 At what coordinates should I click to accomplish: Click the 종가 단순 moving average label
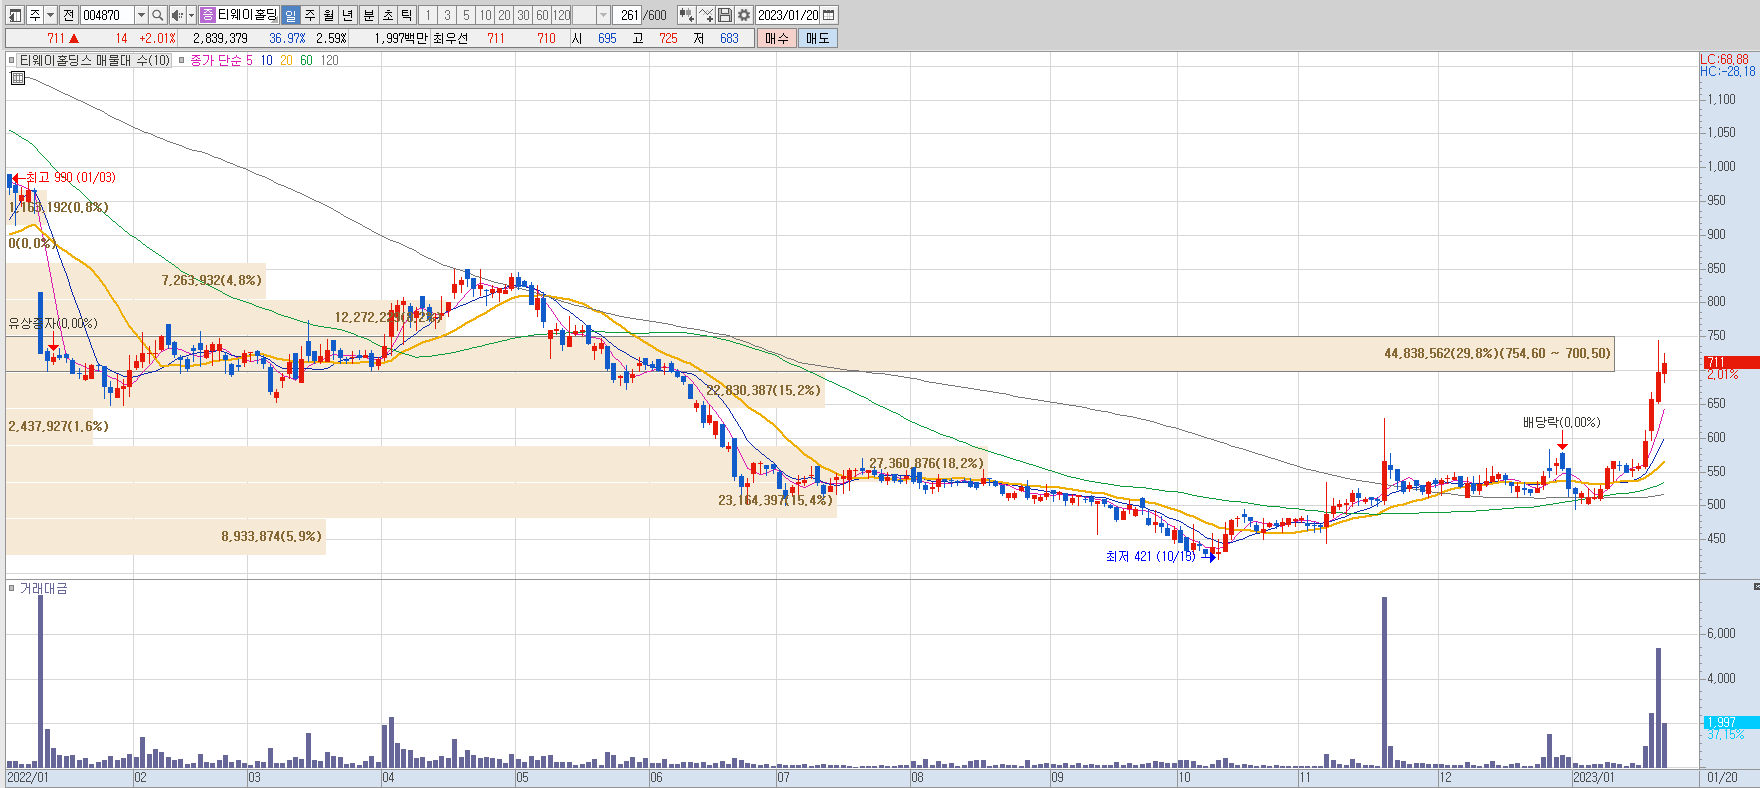(x=215, y=60)
